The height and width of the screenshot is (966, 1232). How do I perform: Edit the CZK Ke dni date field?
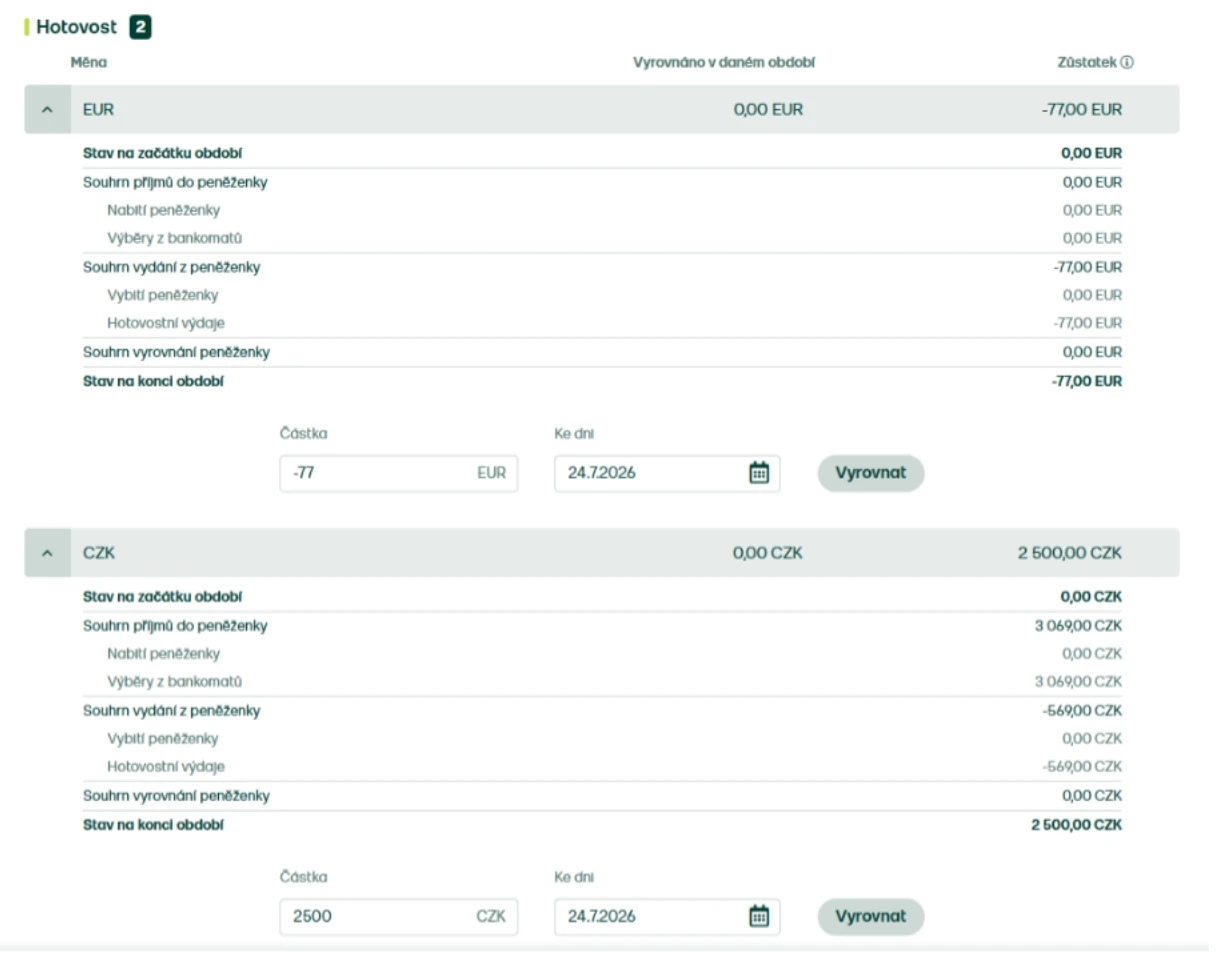click(667, 916)
